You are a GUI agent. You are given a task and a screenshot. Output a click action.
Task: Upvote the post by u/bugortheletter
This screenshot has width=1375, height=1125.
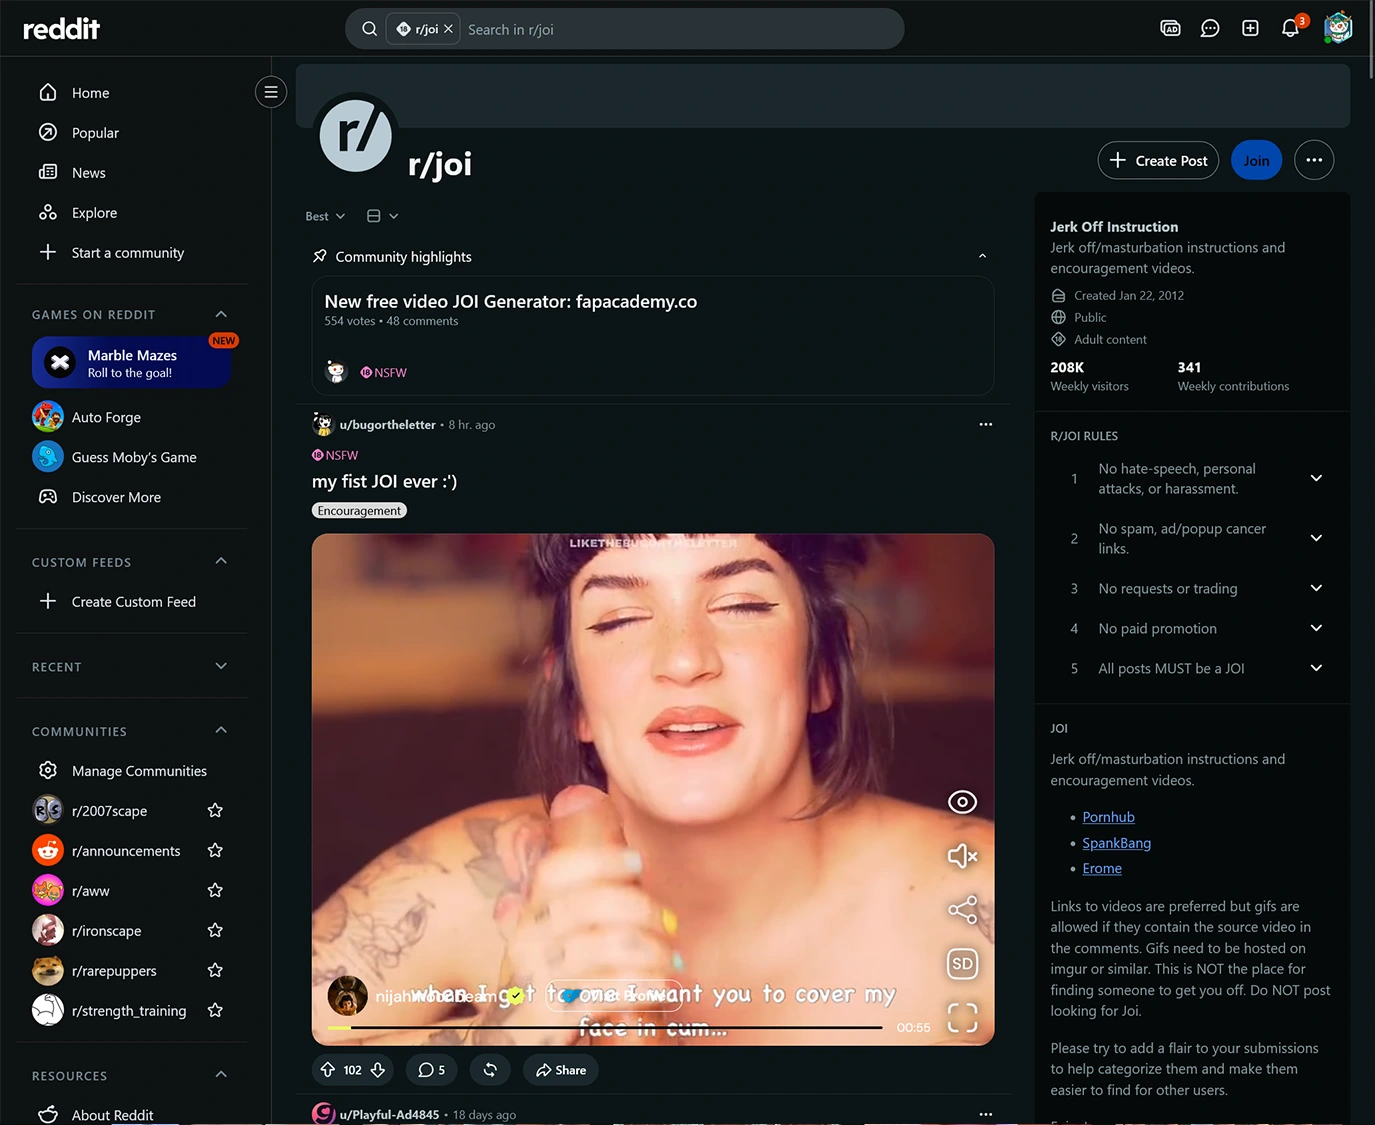coord(328,1070)
